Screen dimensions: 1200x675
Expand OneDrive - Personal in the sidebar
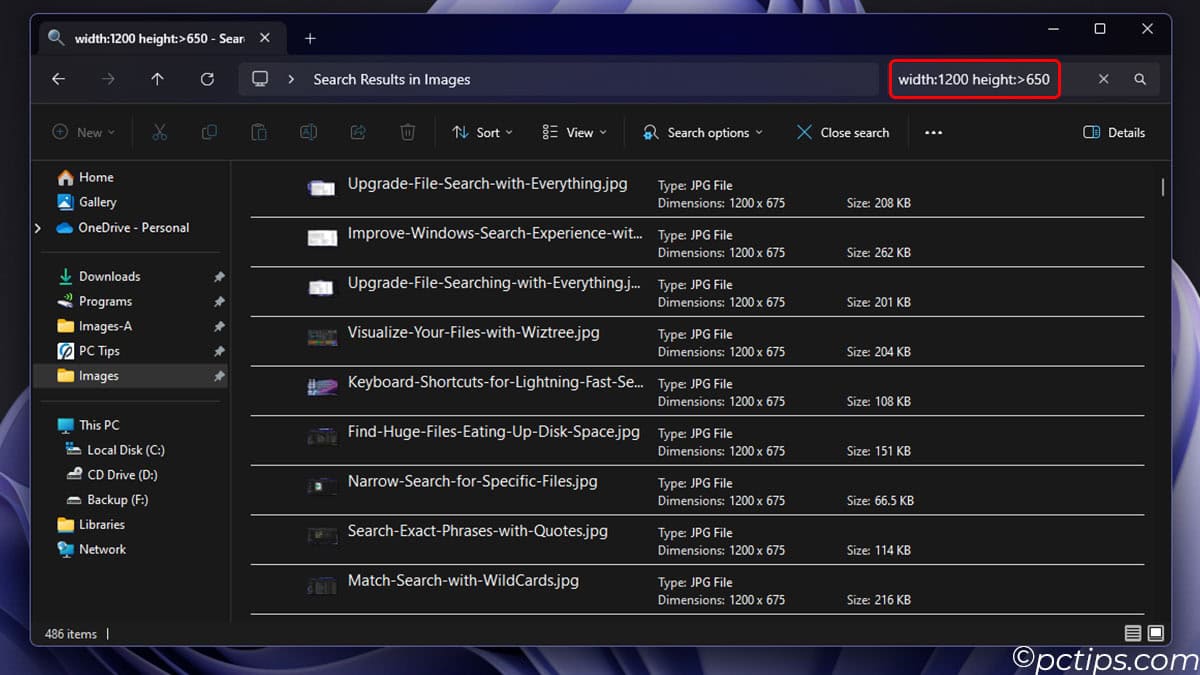coord(37,227)
